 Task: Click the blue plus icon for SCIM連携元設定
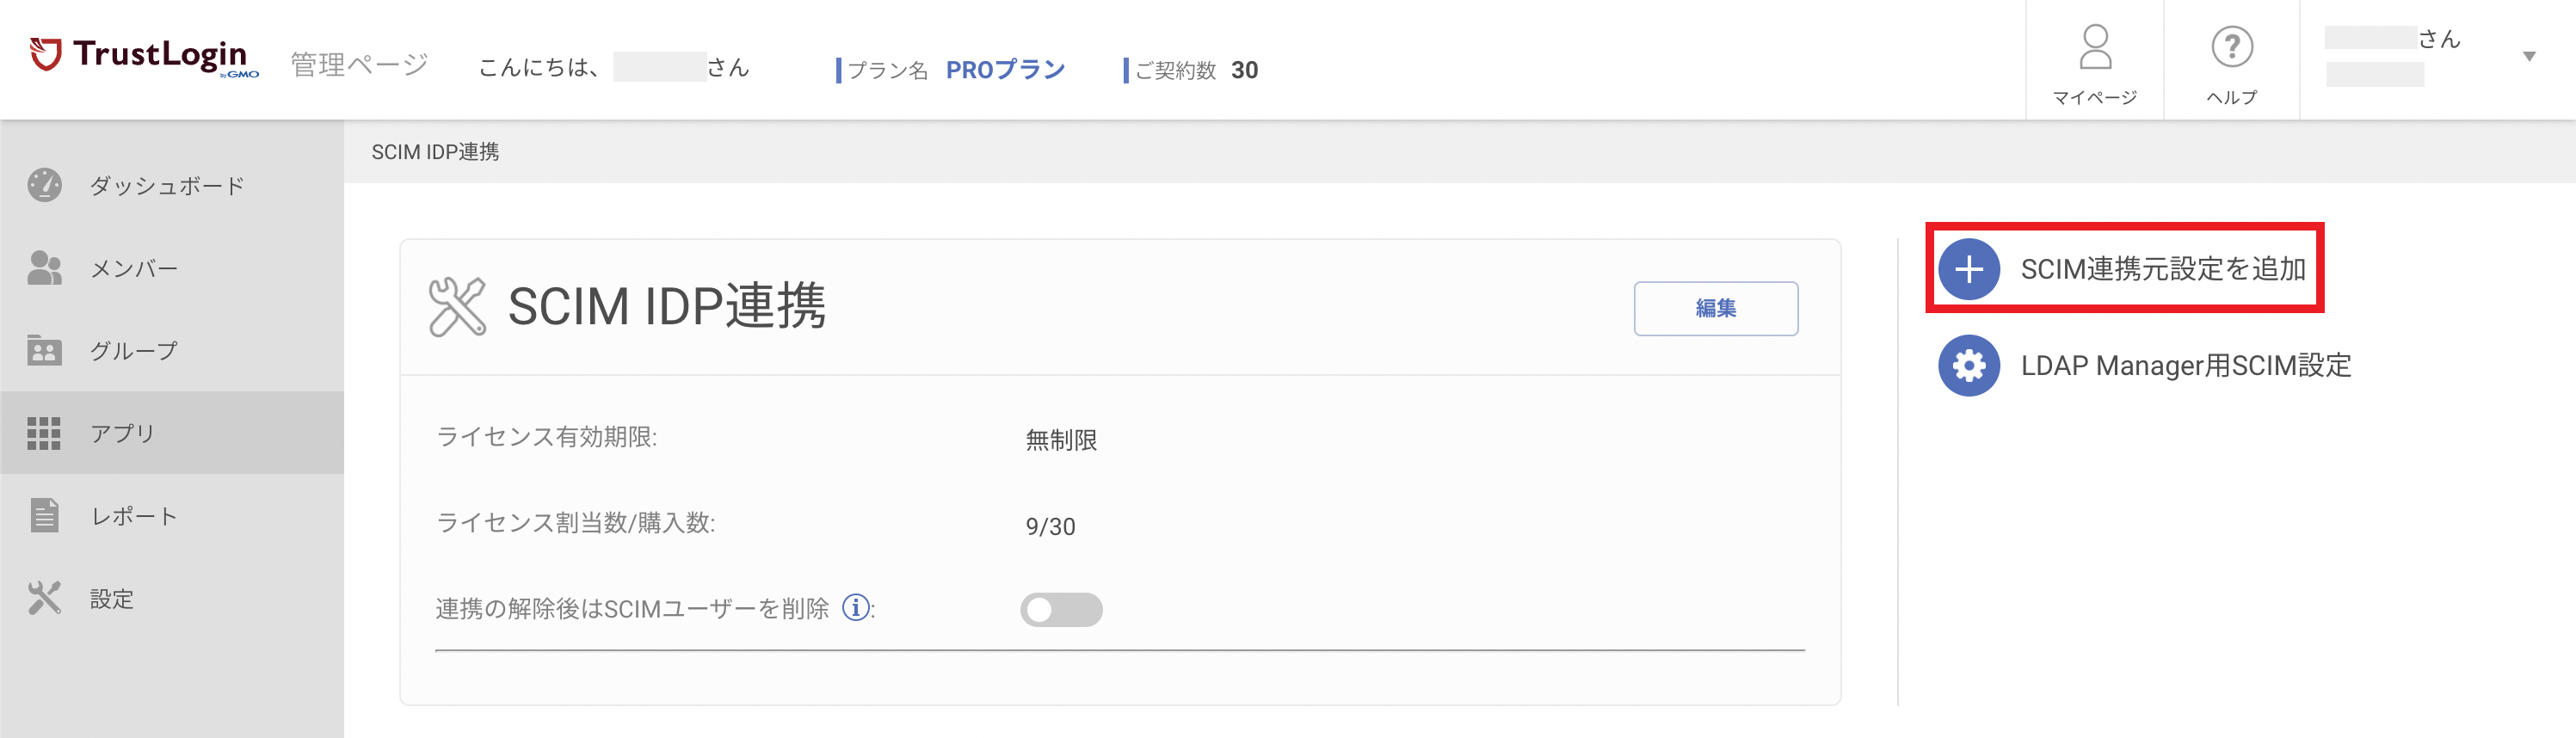tap(1968, 269)
